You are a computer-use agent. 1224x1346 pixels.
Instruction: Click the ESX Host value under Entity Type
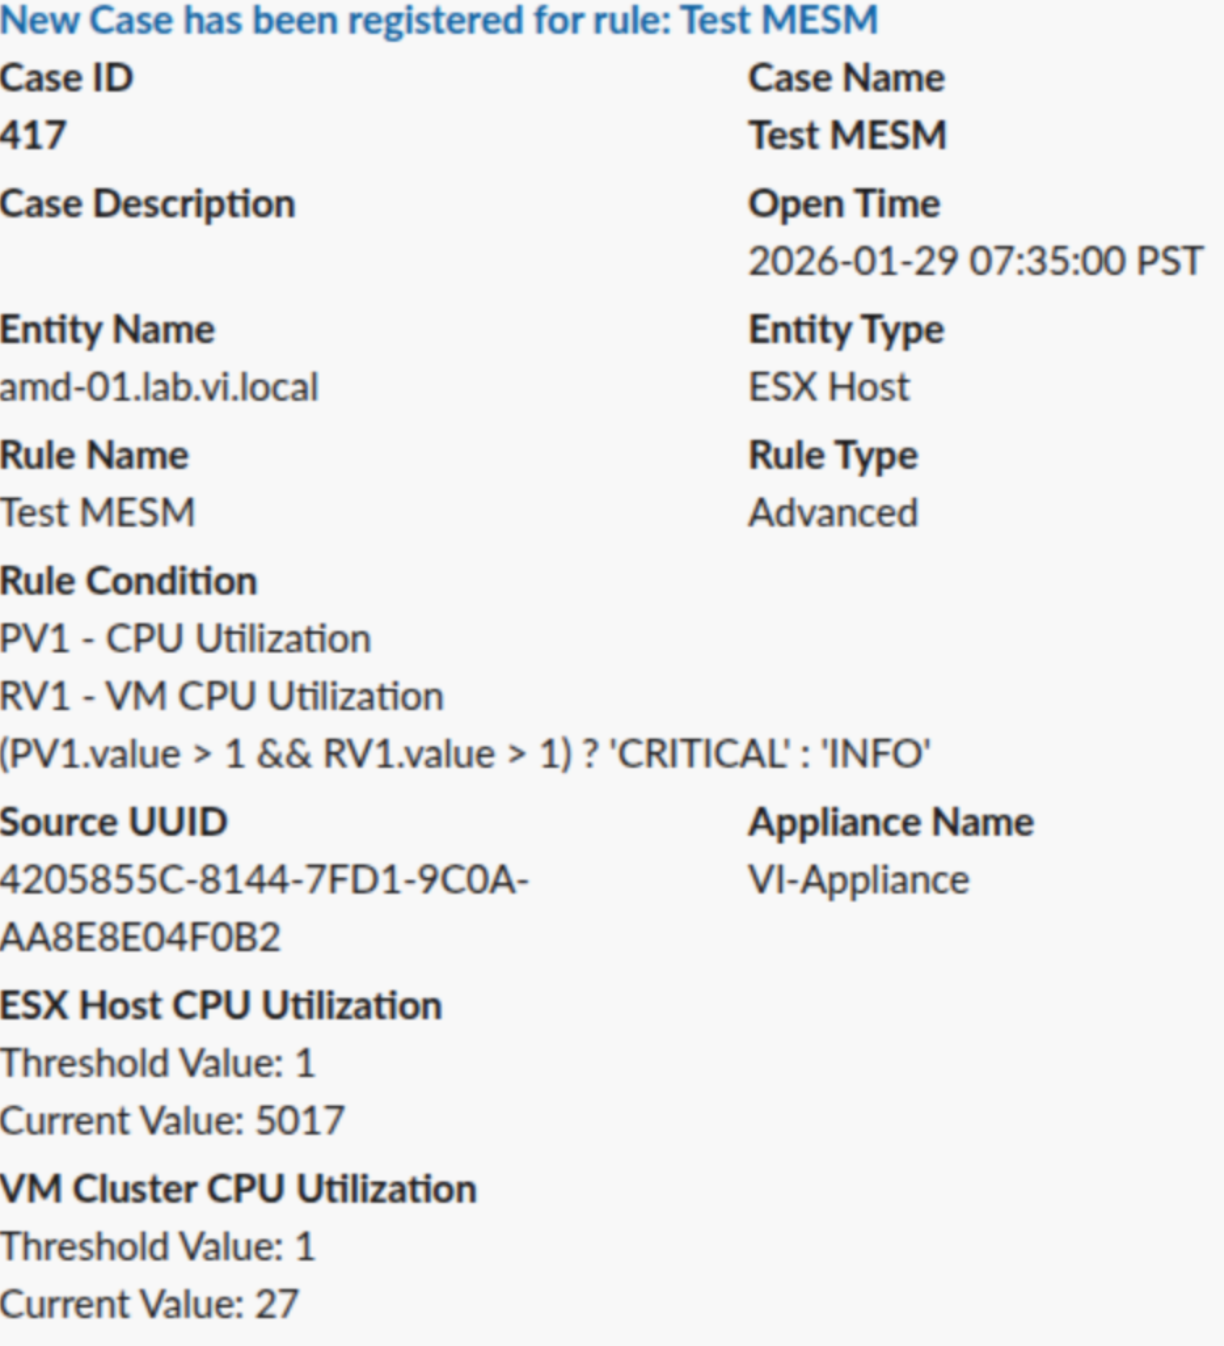point(829,387)
